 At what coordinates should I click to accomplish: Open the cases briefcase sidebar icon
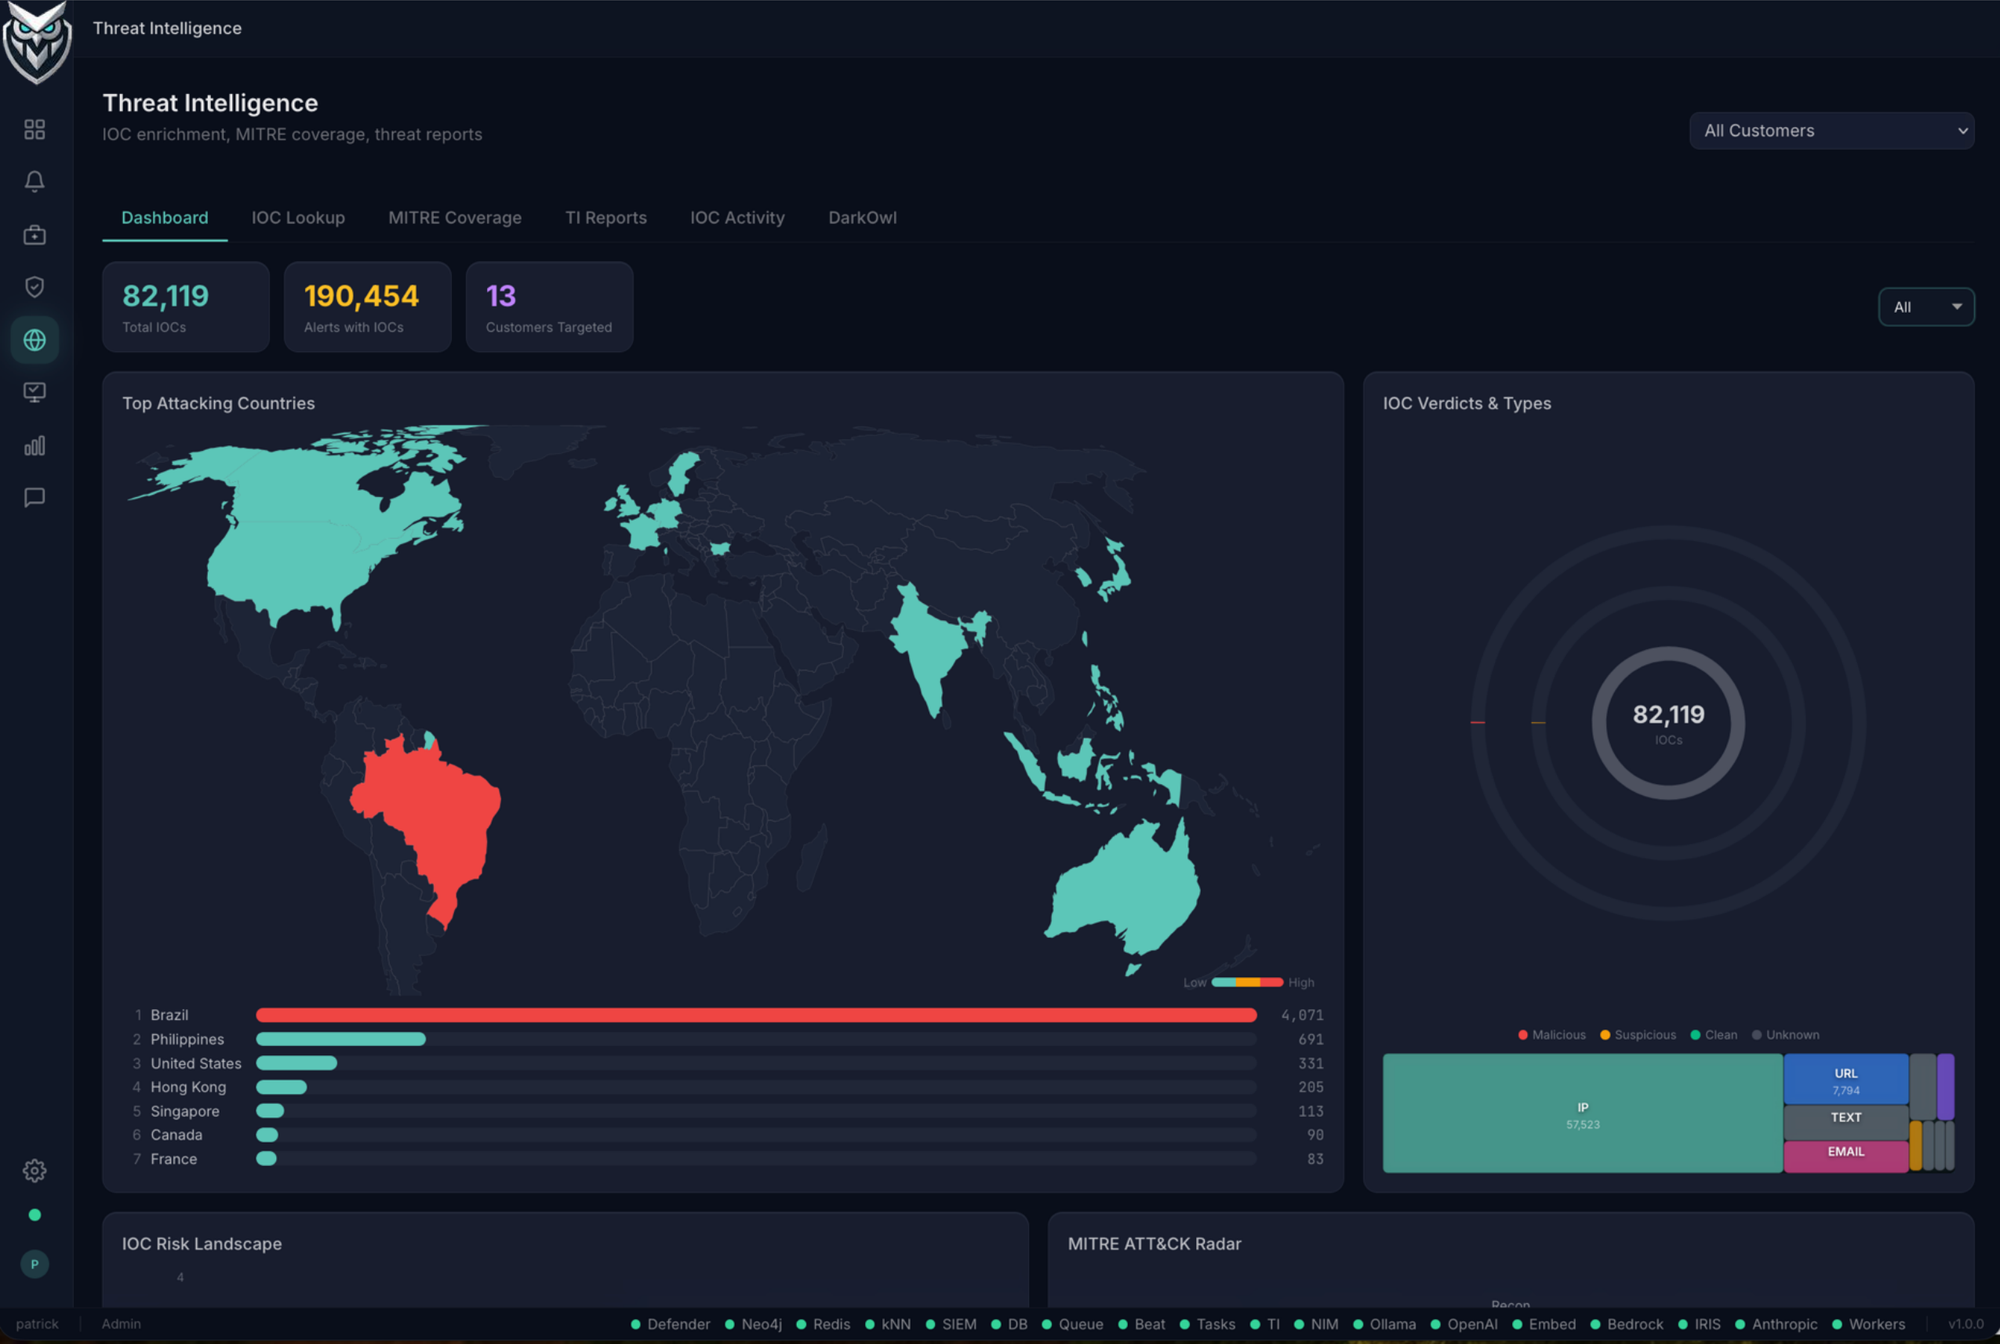pos(35,235)
